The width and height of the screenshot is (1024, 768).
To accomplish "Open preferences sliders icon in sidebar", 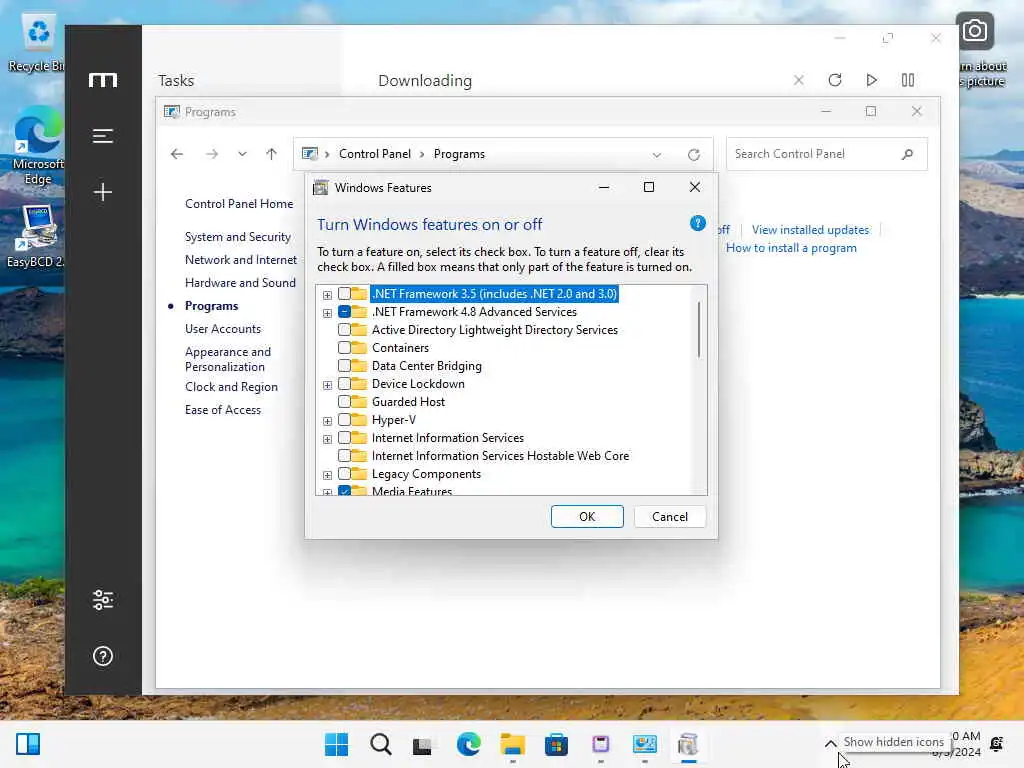I will (x=103, y=600).
